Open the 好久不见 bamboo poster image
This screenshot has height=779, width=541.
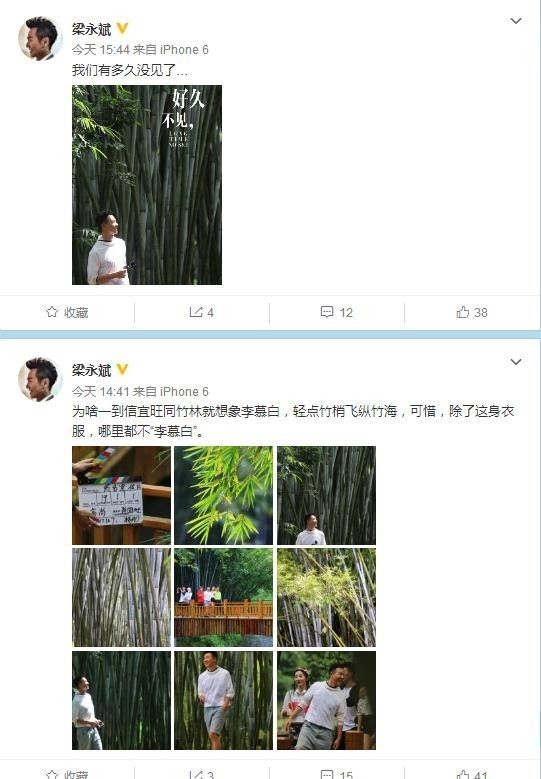147,185
